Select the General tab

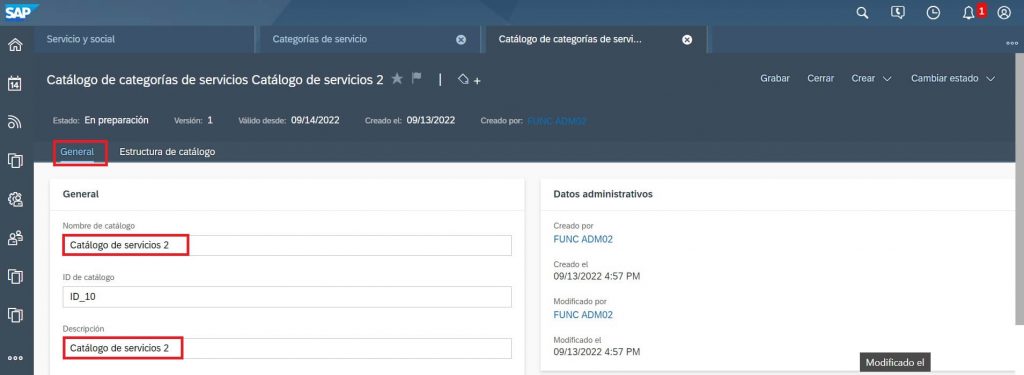click(x=77, y=152)
